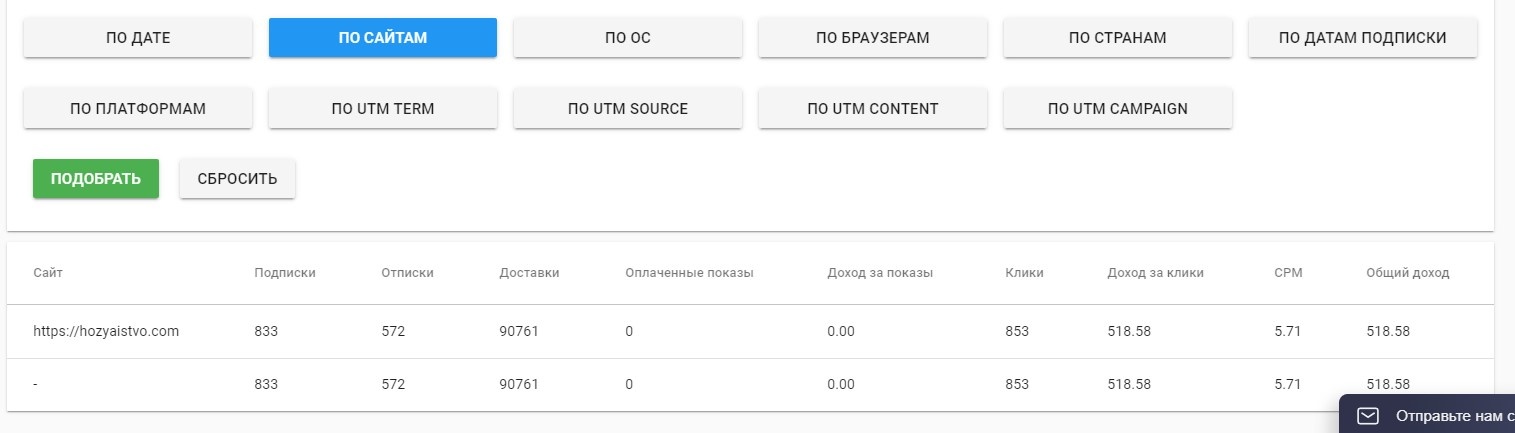The width and height of the screenshot is (1515, 433).
Task: Switch grouping to По дате
Action: (x=138, y=38)
